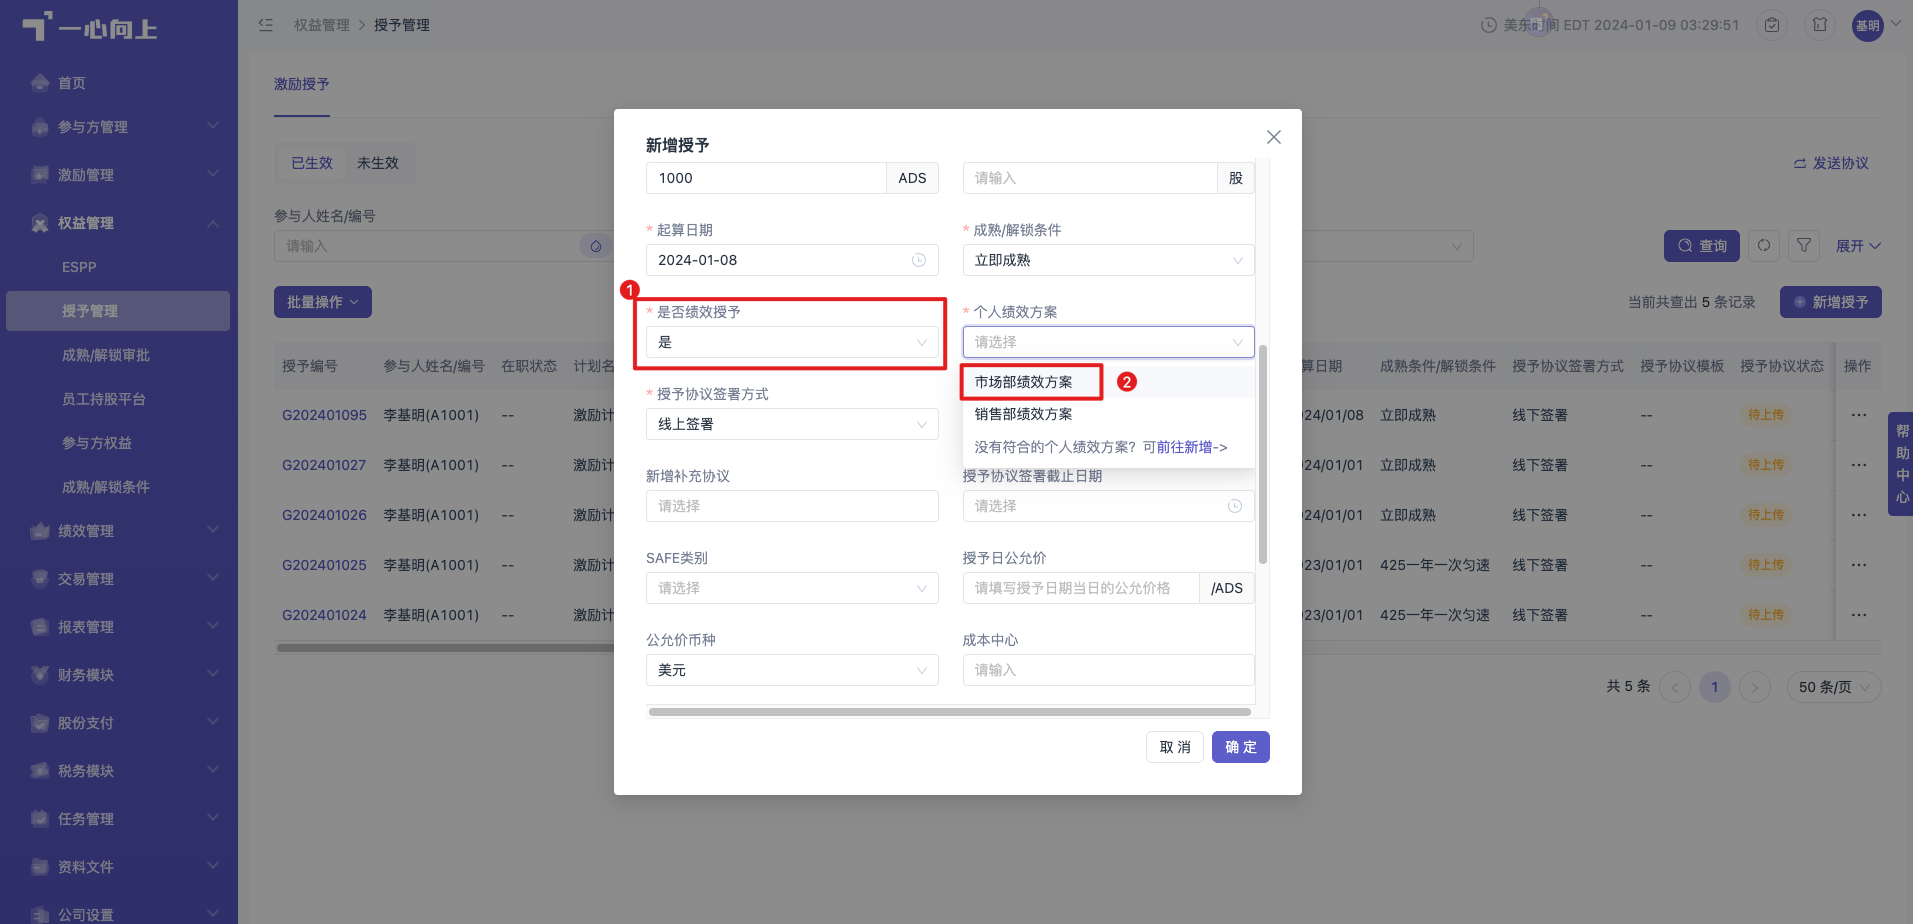Choose 销售部绩效方案 option
Image resolution: width=1913 pixels, height=924 pixels.
1108,414
